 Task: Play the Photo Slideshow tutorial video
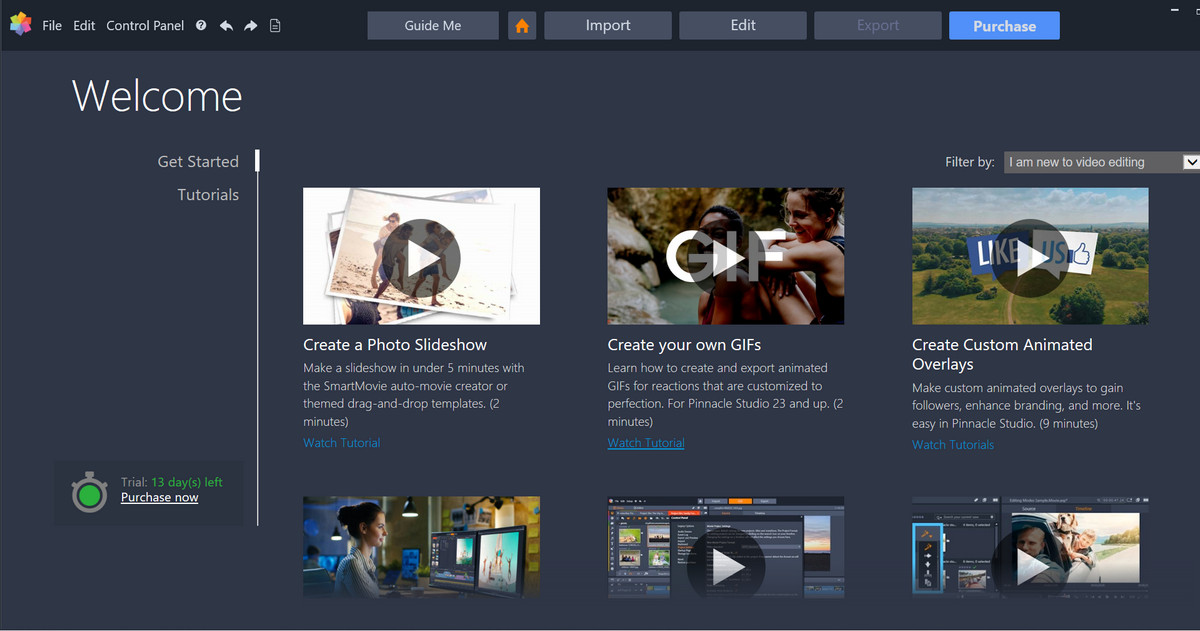pyautogui.click(x=421, y=256)
